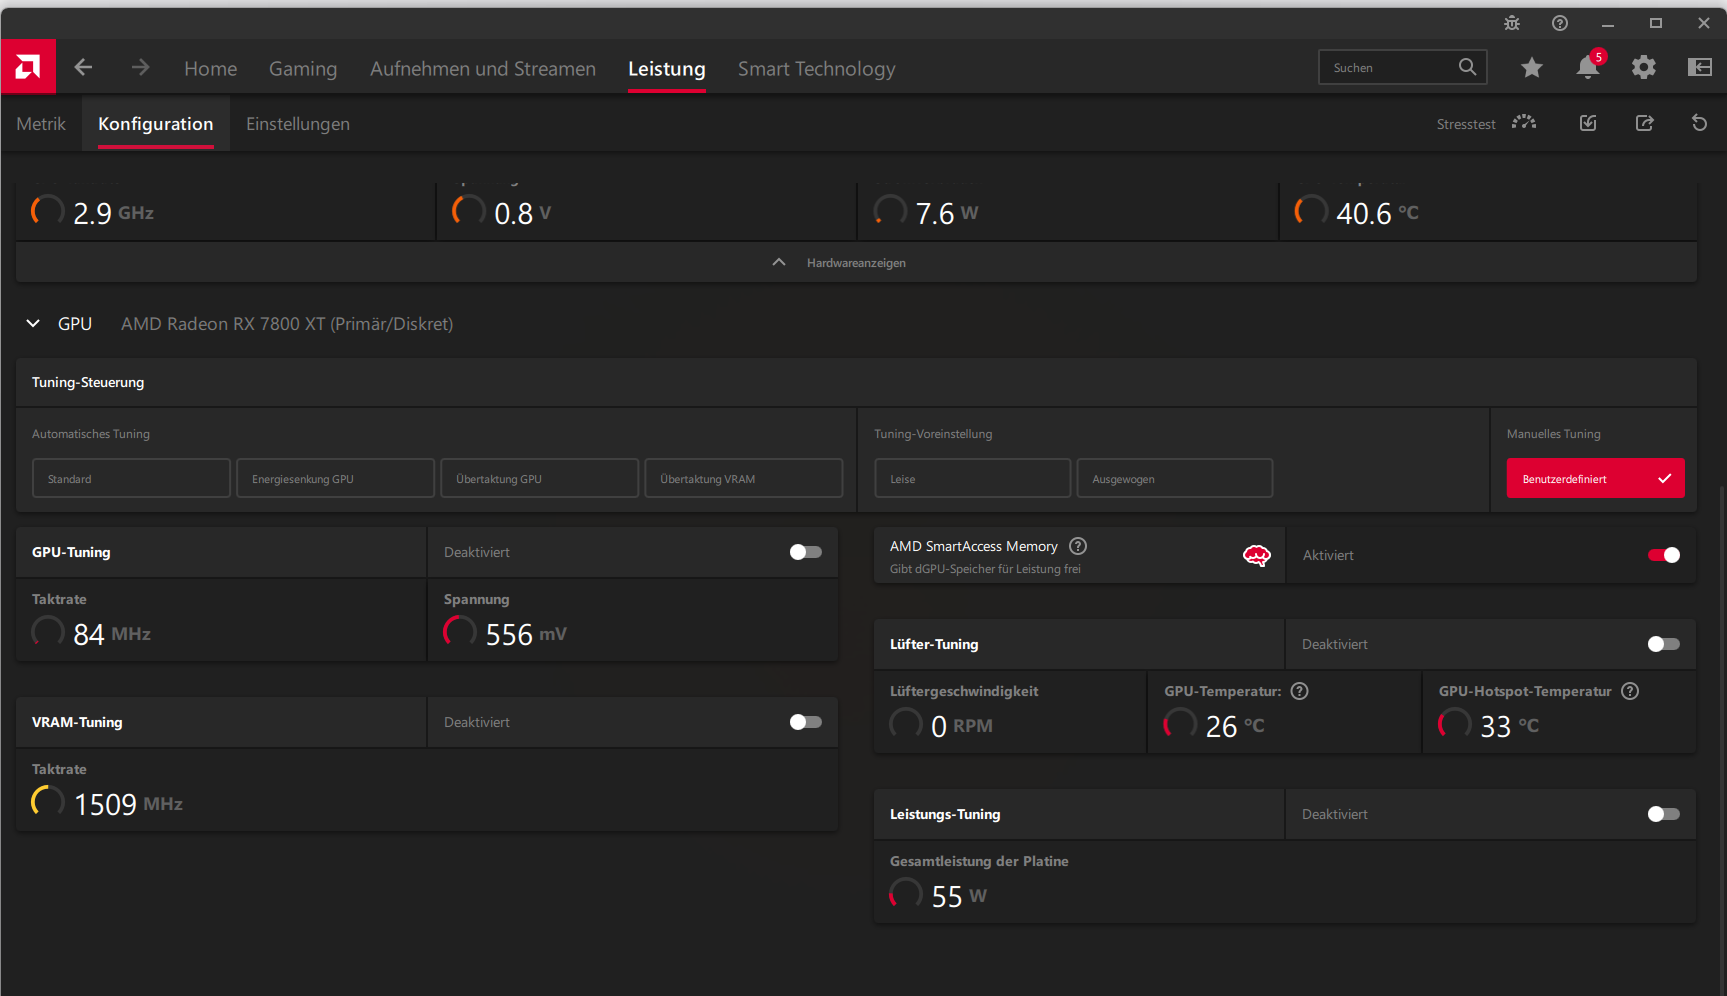Screen dimensions: 1727x996
Task: Open notifications bell icon
Action: (x=1588, y=67)
